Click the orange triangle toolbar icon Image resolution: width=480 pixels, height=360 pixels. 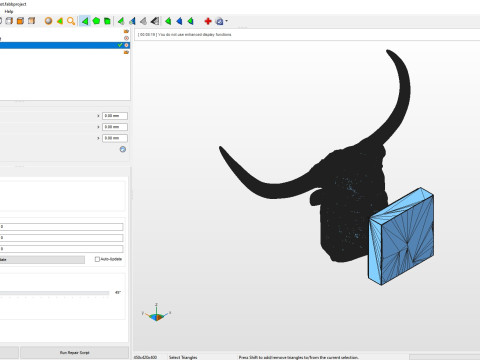tap(60, 21)
